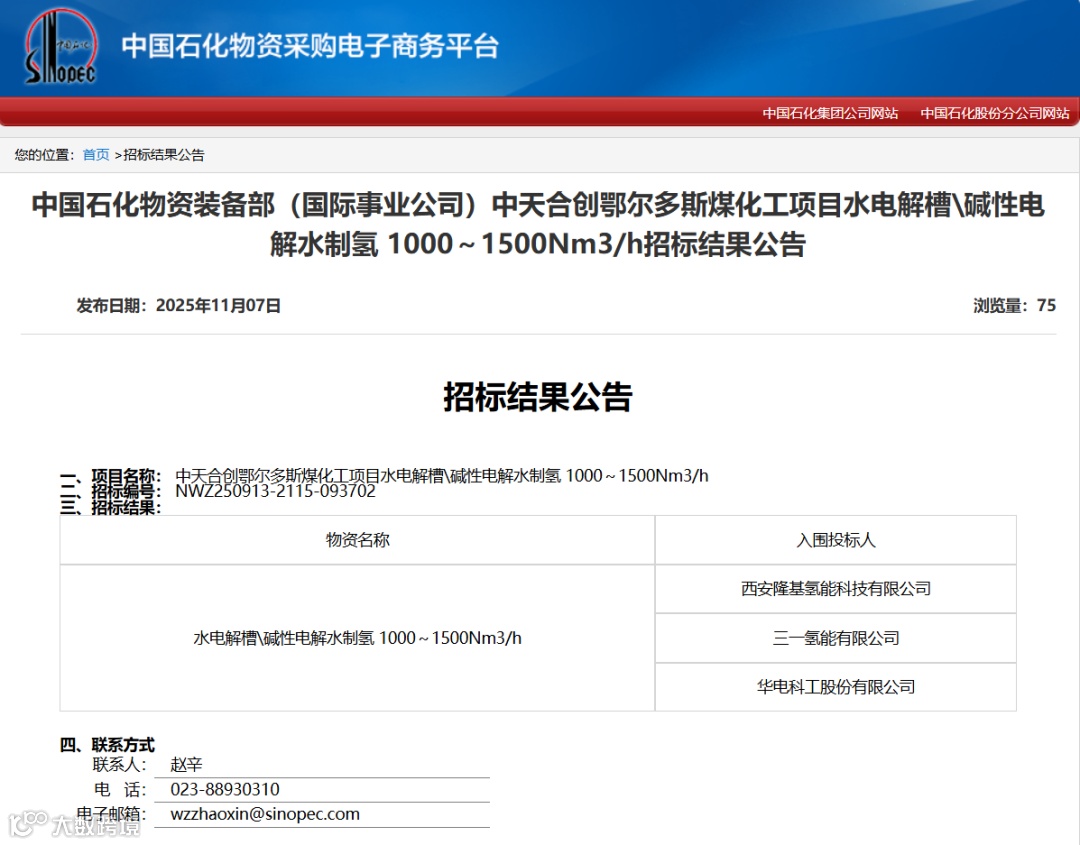Click the 您的位置 label

pos(44,154)
